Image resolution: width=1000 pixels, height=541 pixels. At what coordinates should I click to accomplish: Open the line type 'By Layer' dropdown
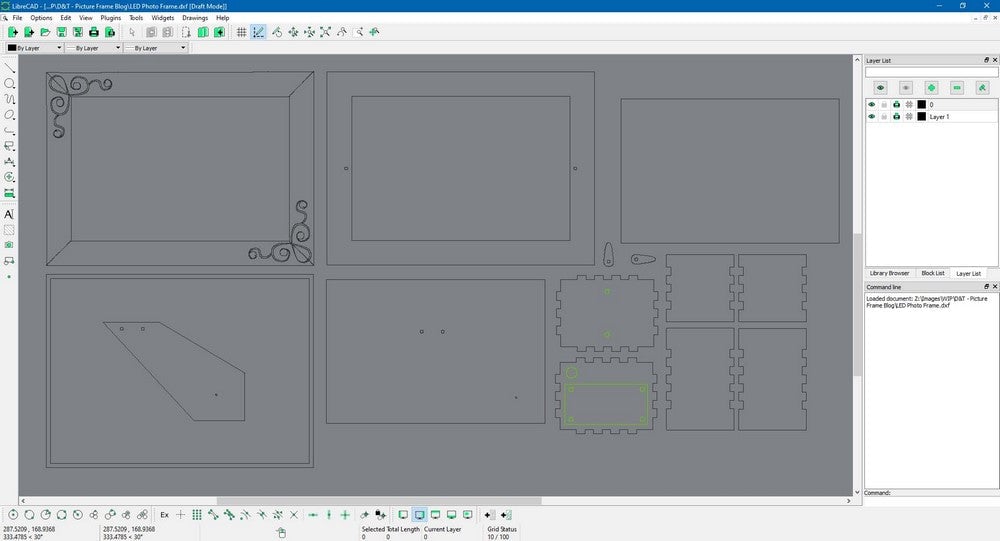[x=150, y=47]
